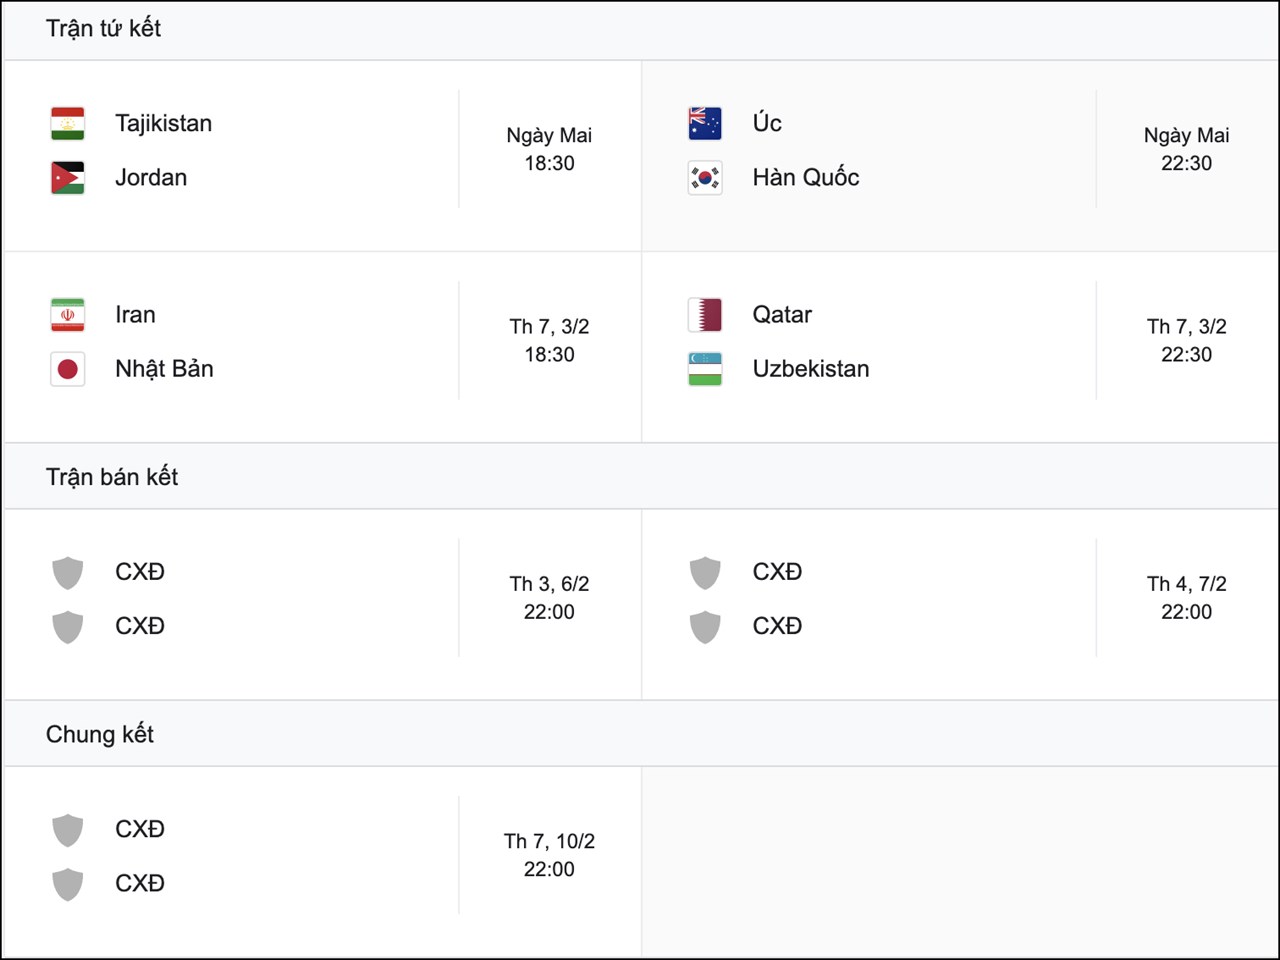This screenshot has height=960, width=1280.
Task: Click the Th 7, 3/2 18:30 Iran match time
Action: 549,340
